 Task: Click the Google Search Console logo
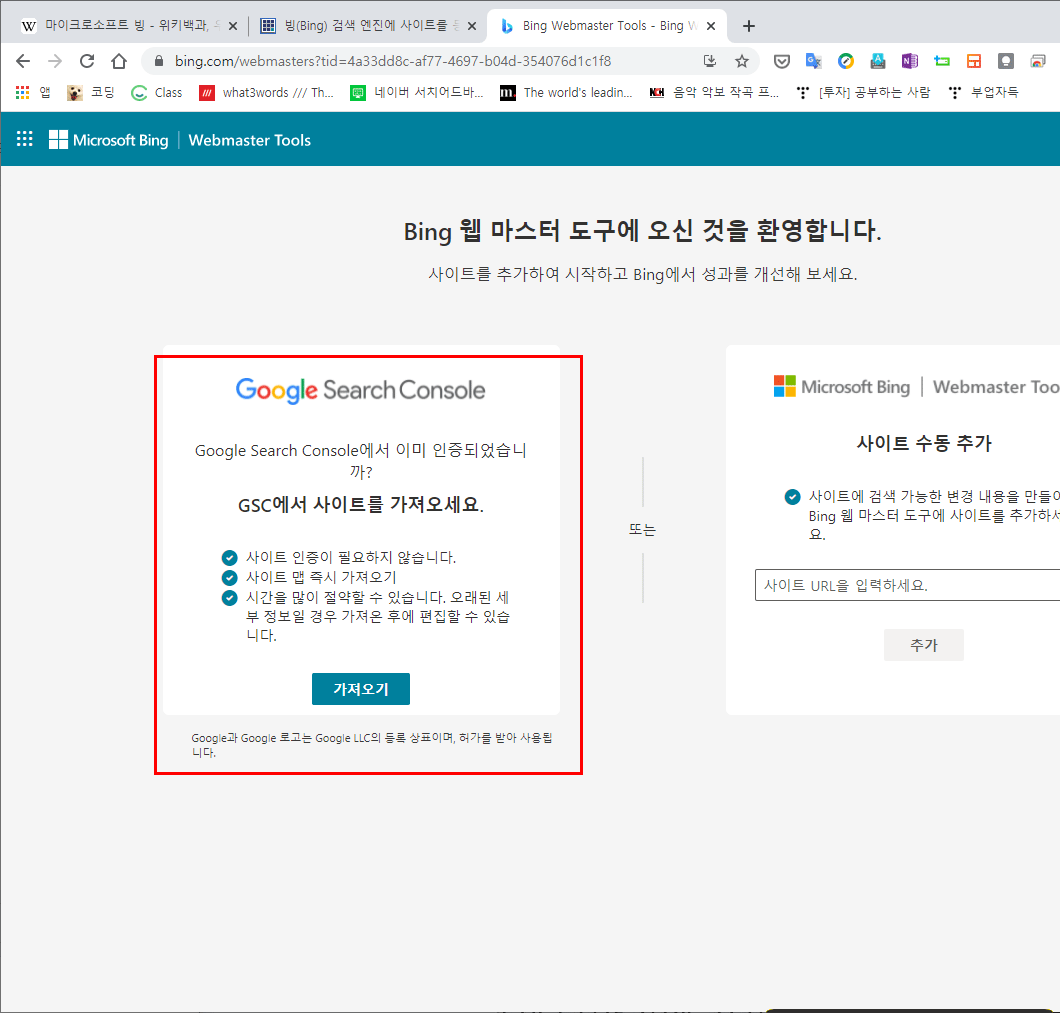[360, 390]
